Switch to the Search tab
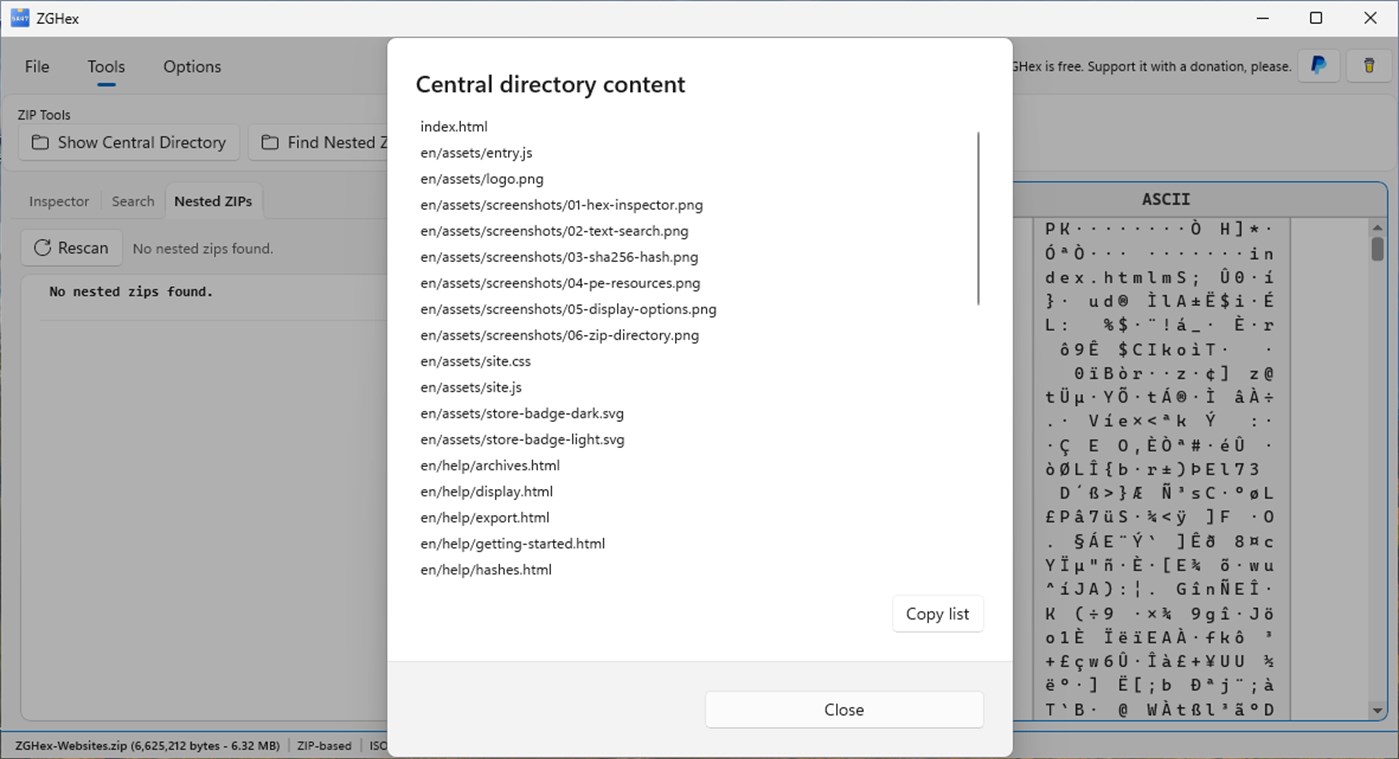The width and height of the screenshot is (1399, 759). [133, 201]
